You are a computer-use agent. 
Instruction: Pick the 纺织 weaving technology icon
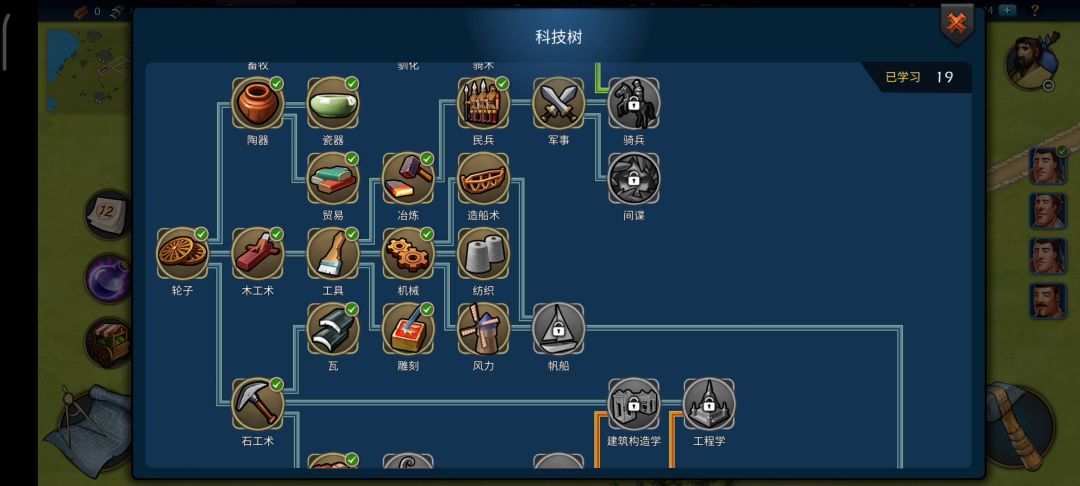click(x=484, y=253)
